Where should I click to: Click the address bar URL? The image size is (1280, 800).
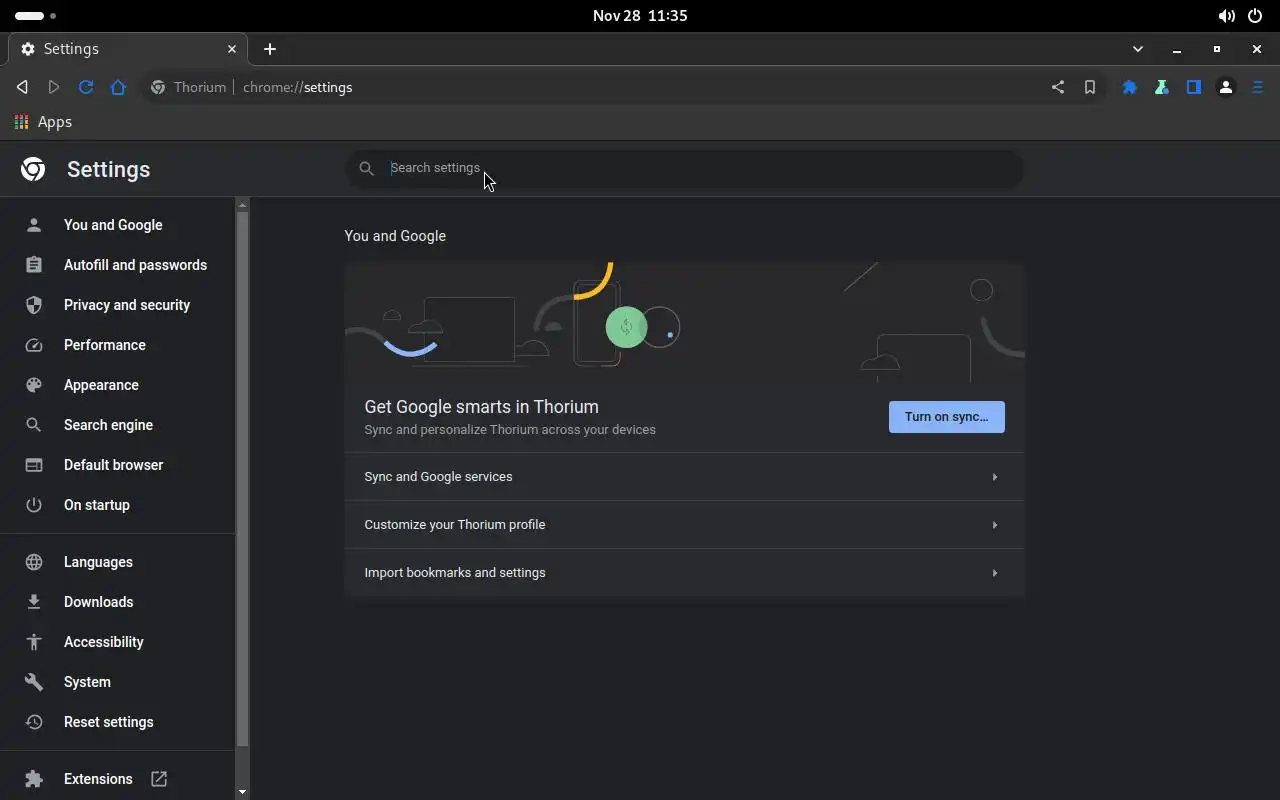(298, 87)
